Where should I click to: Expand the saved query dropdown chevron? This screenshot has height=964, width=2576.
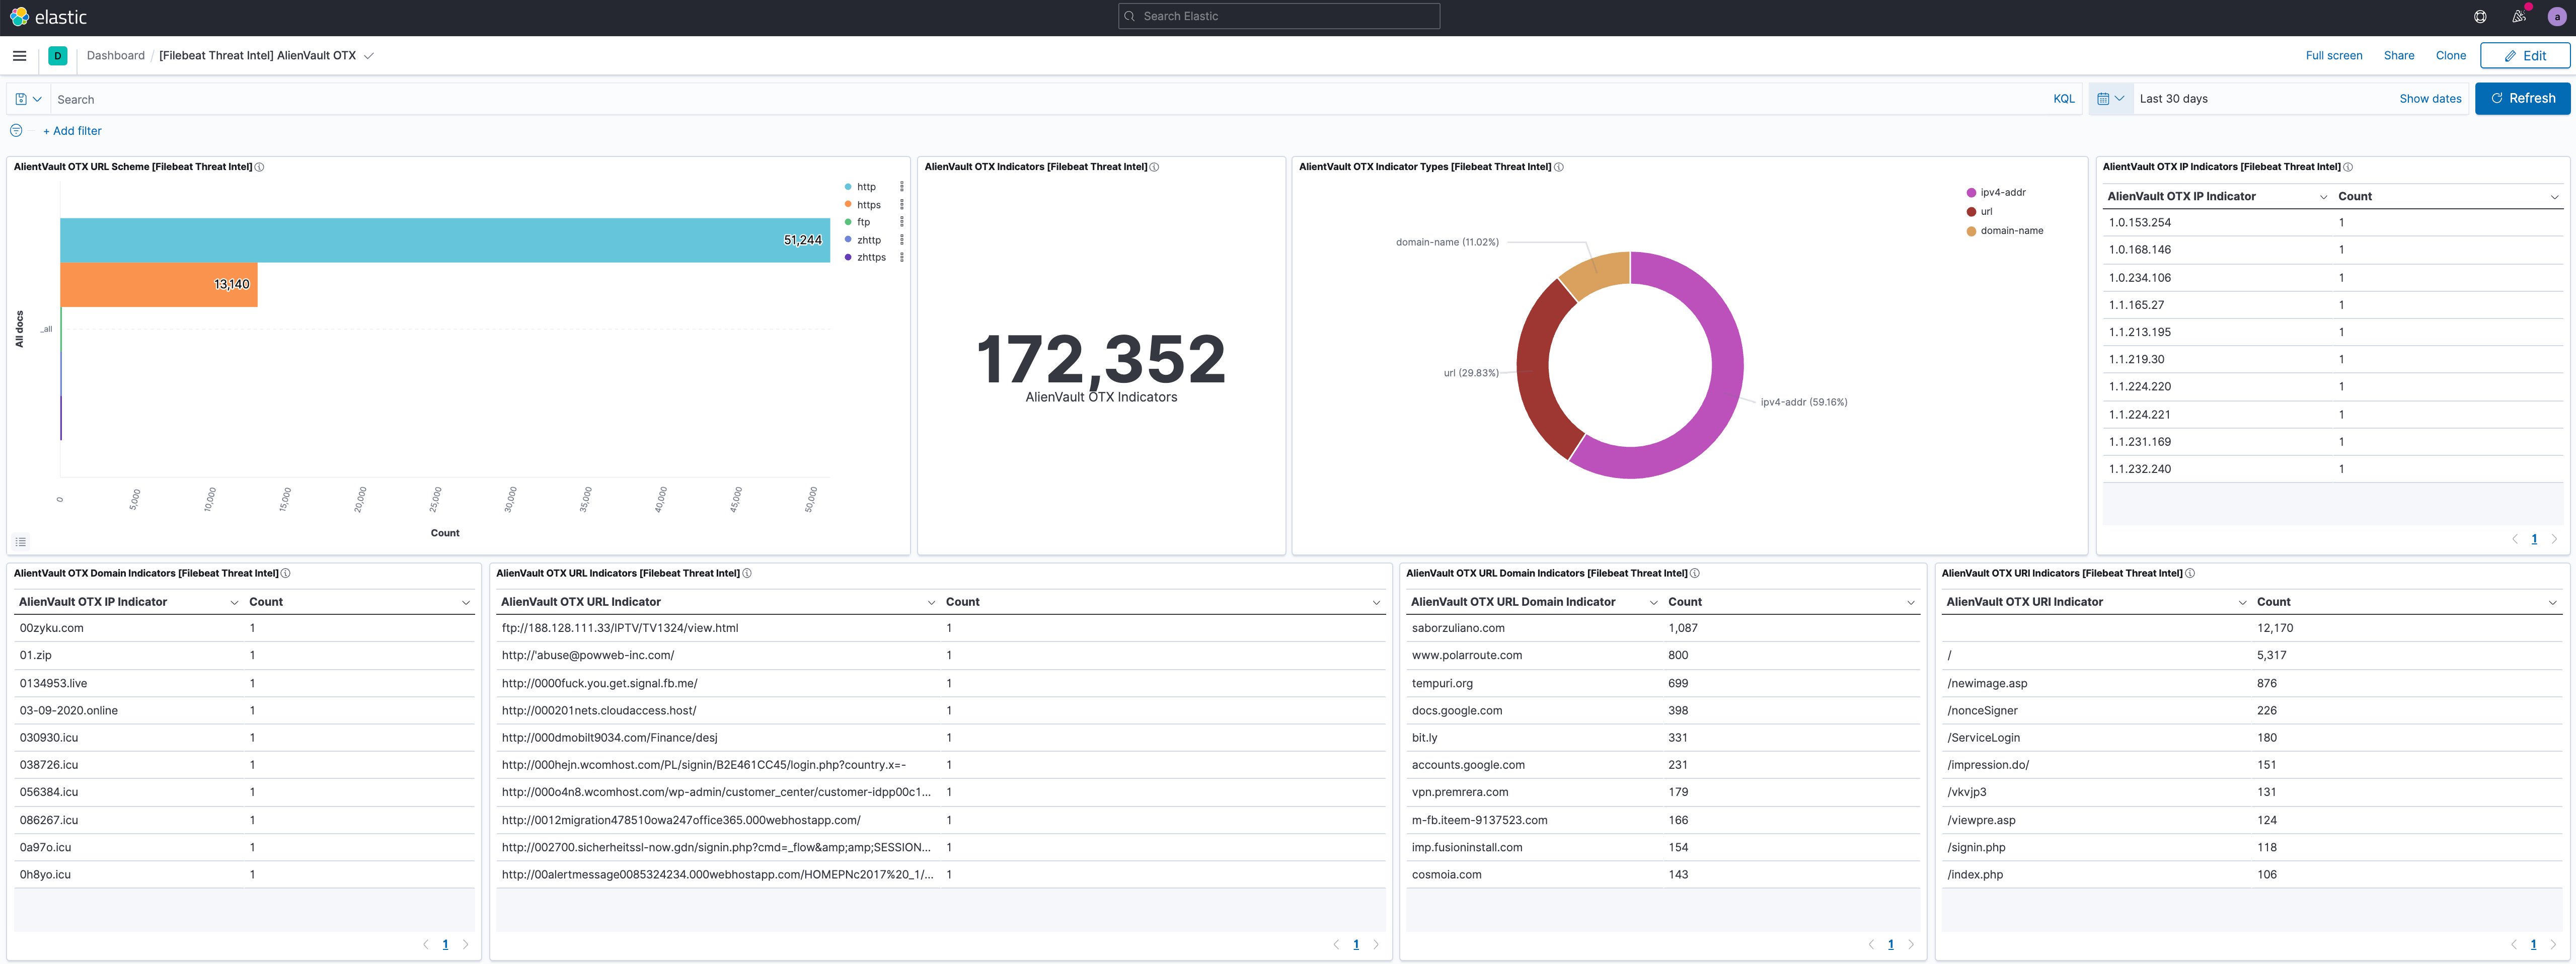(37, 98)
